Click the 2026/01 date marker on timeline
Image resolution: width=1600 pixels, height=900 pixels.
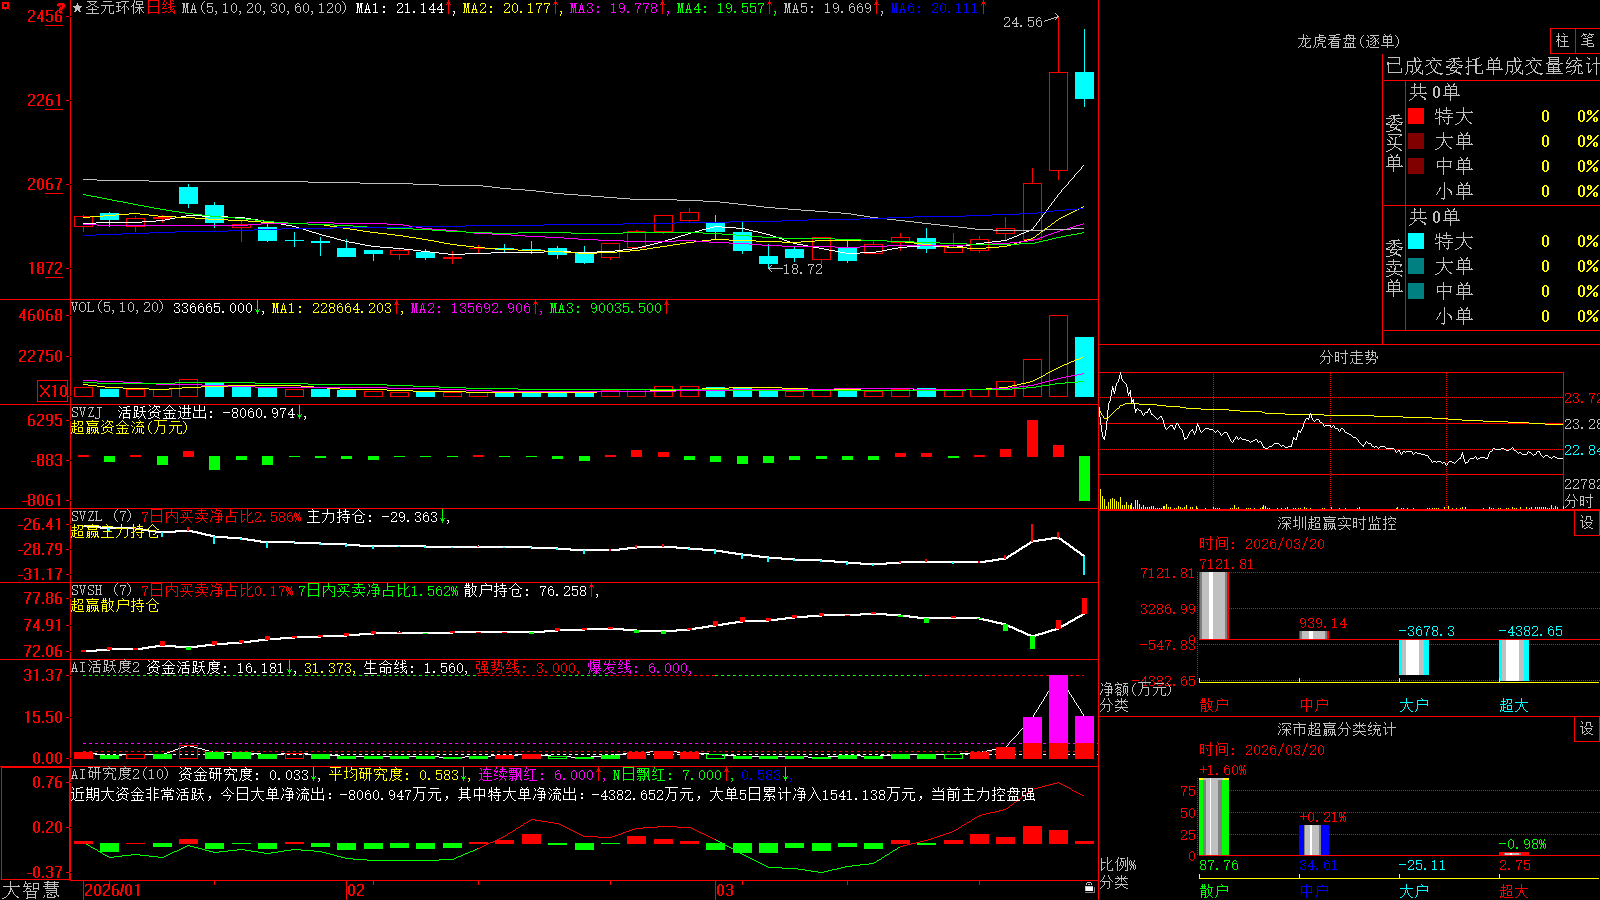click(113, 890)
